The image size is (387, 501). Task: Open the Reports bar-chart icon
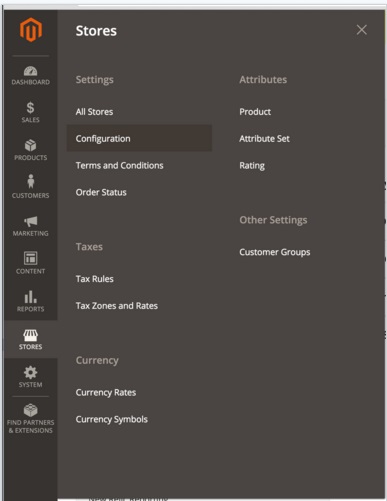click(x=30, y=296)
